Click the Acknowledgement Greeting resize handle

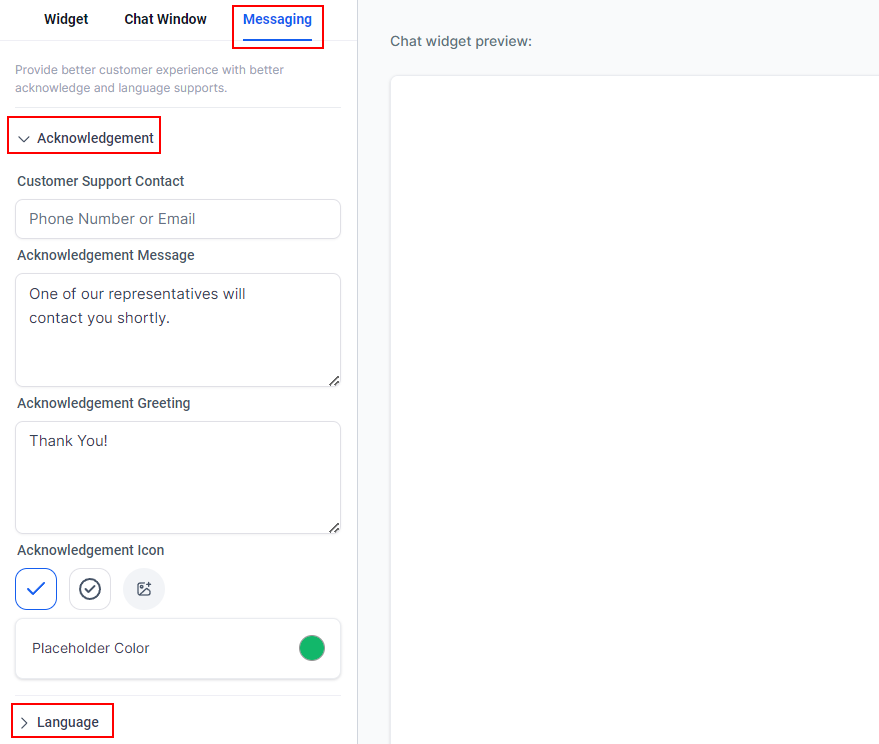334,527
